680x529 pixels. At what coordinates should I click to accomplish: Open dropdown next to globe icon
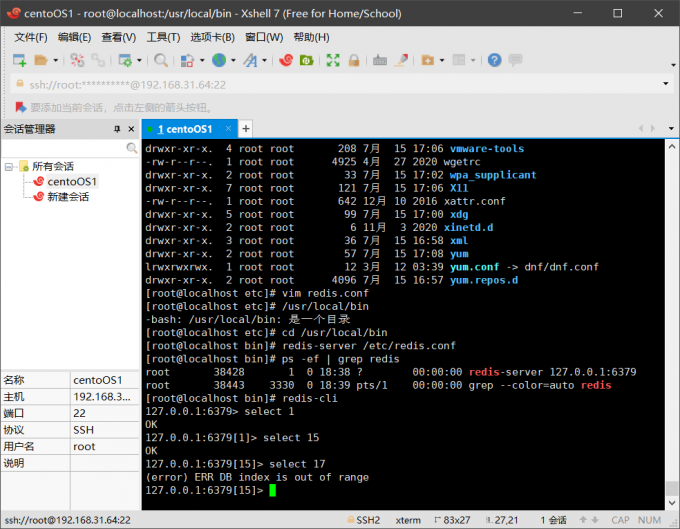coord(233,60)
